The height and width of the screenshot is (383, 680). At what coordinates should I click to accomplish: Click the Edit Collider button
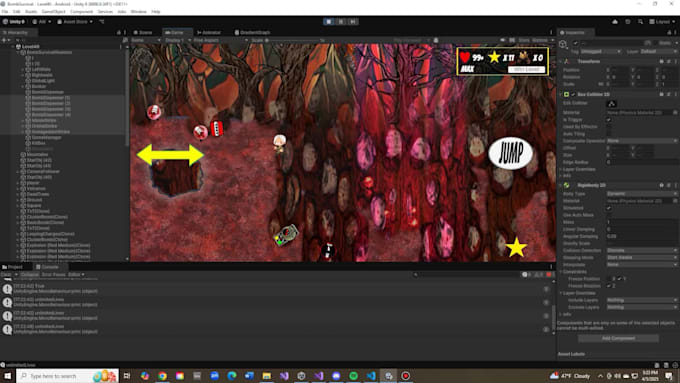(611, 104)
